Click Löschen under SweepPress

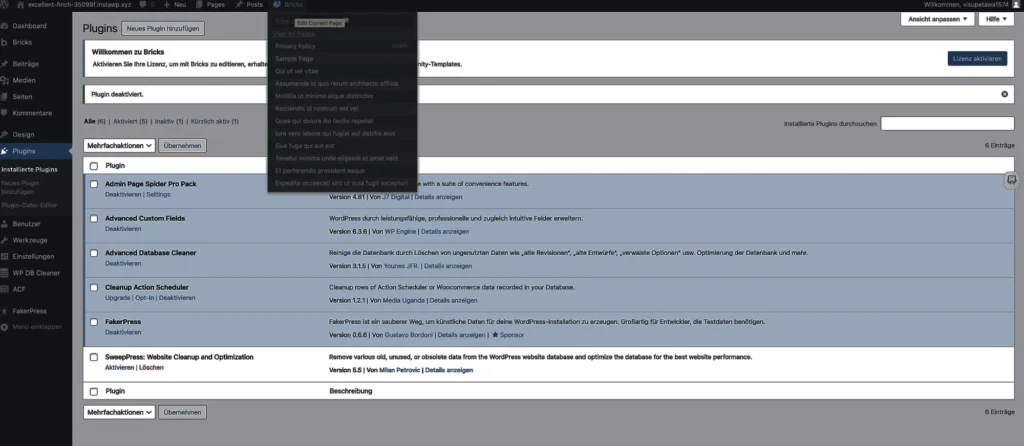tap(152, 368)
